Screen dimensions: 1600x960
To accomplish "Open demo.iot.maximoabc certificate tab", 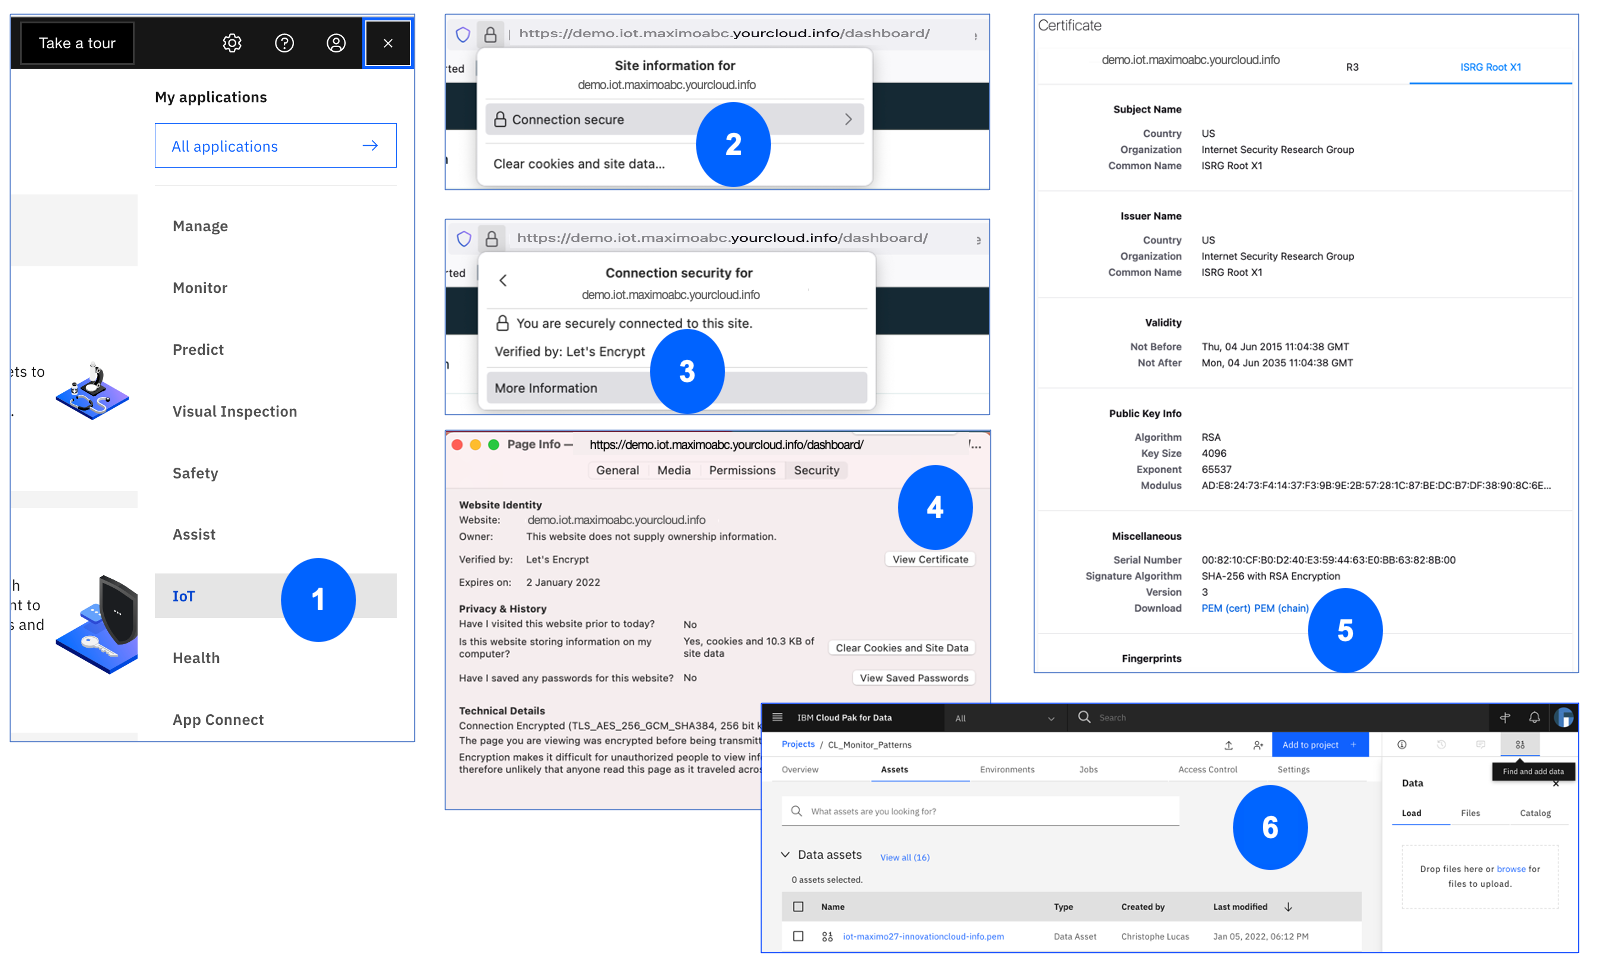I will [x=1191, y=60].
